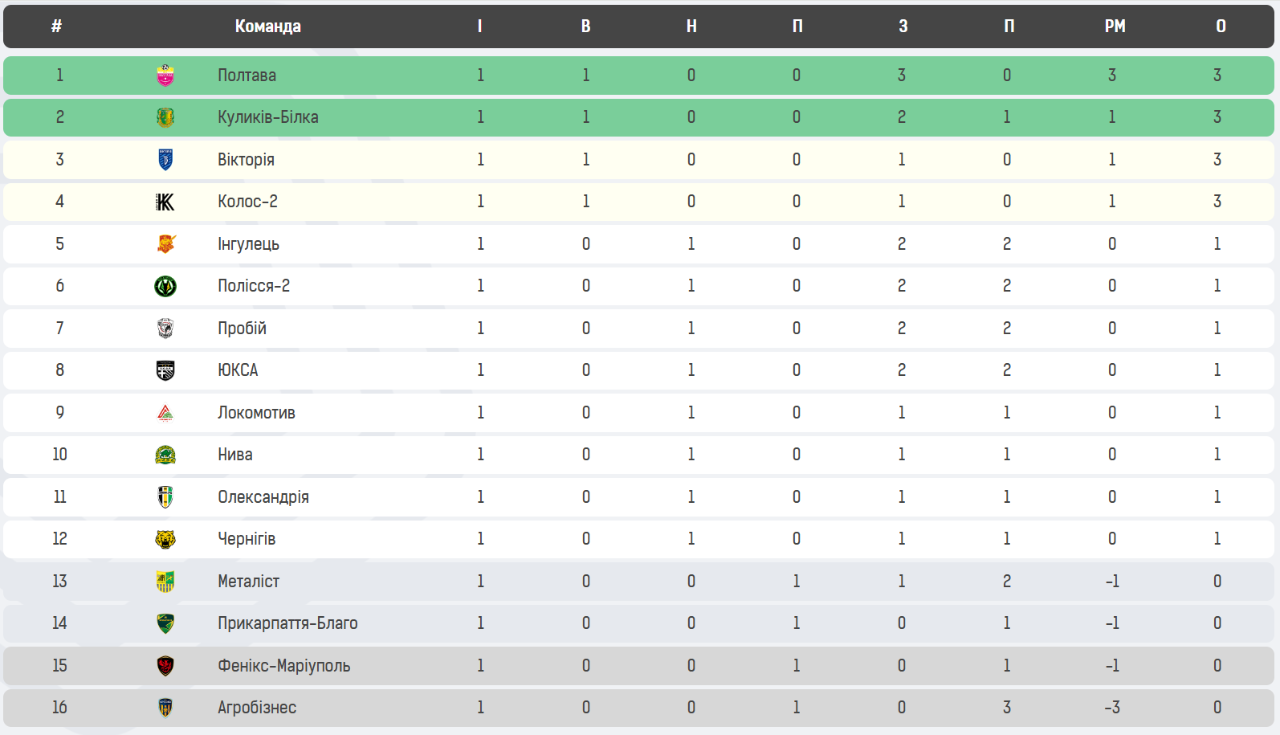1280x735 pixels.
Task: Click the Команда column header
Action: 268,27
